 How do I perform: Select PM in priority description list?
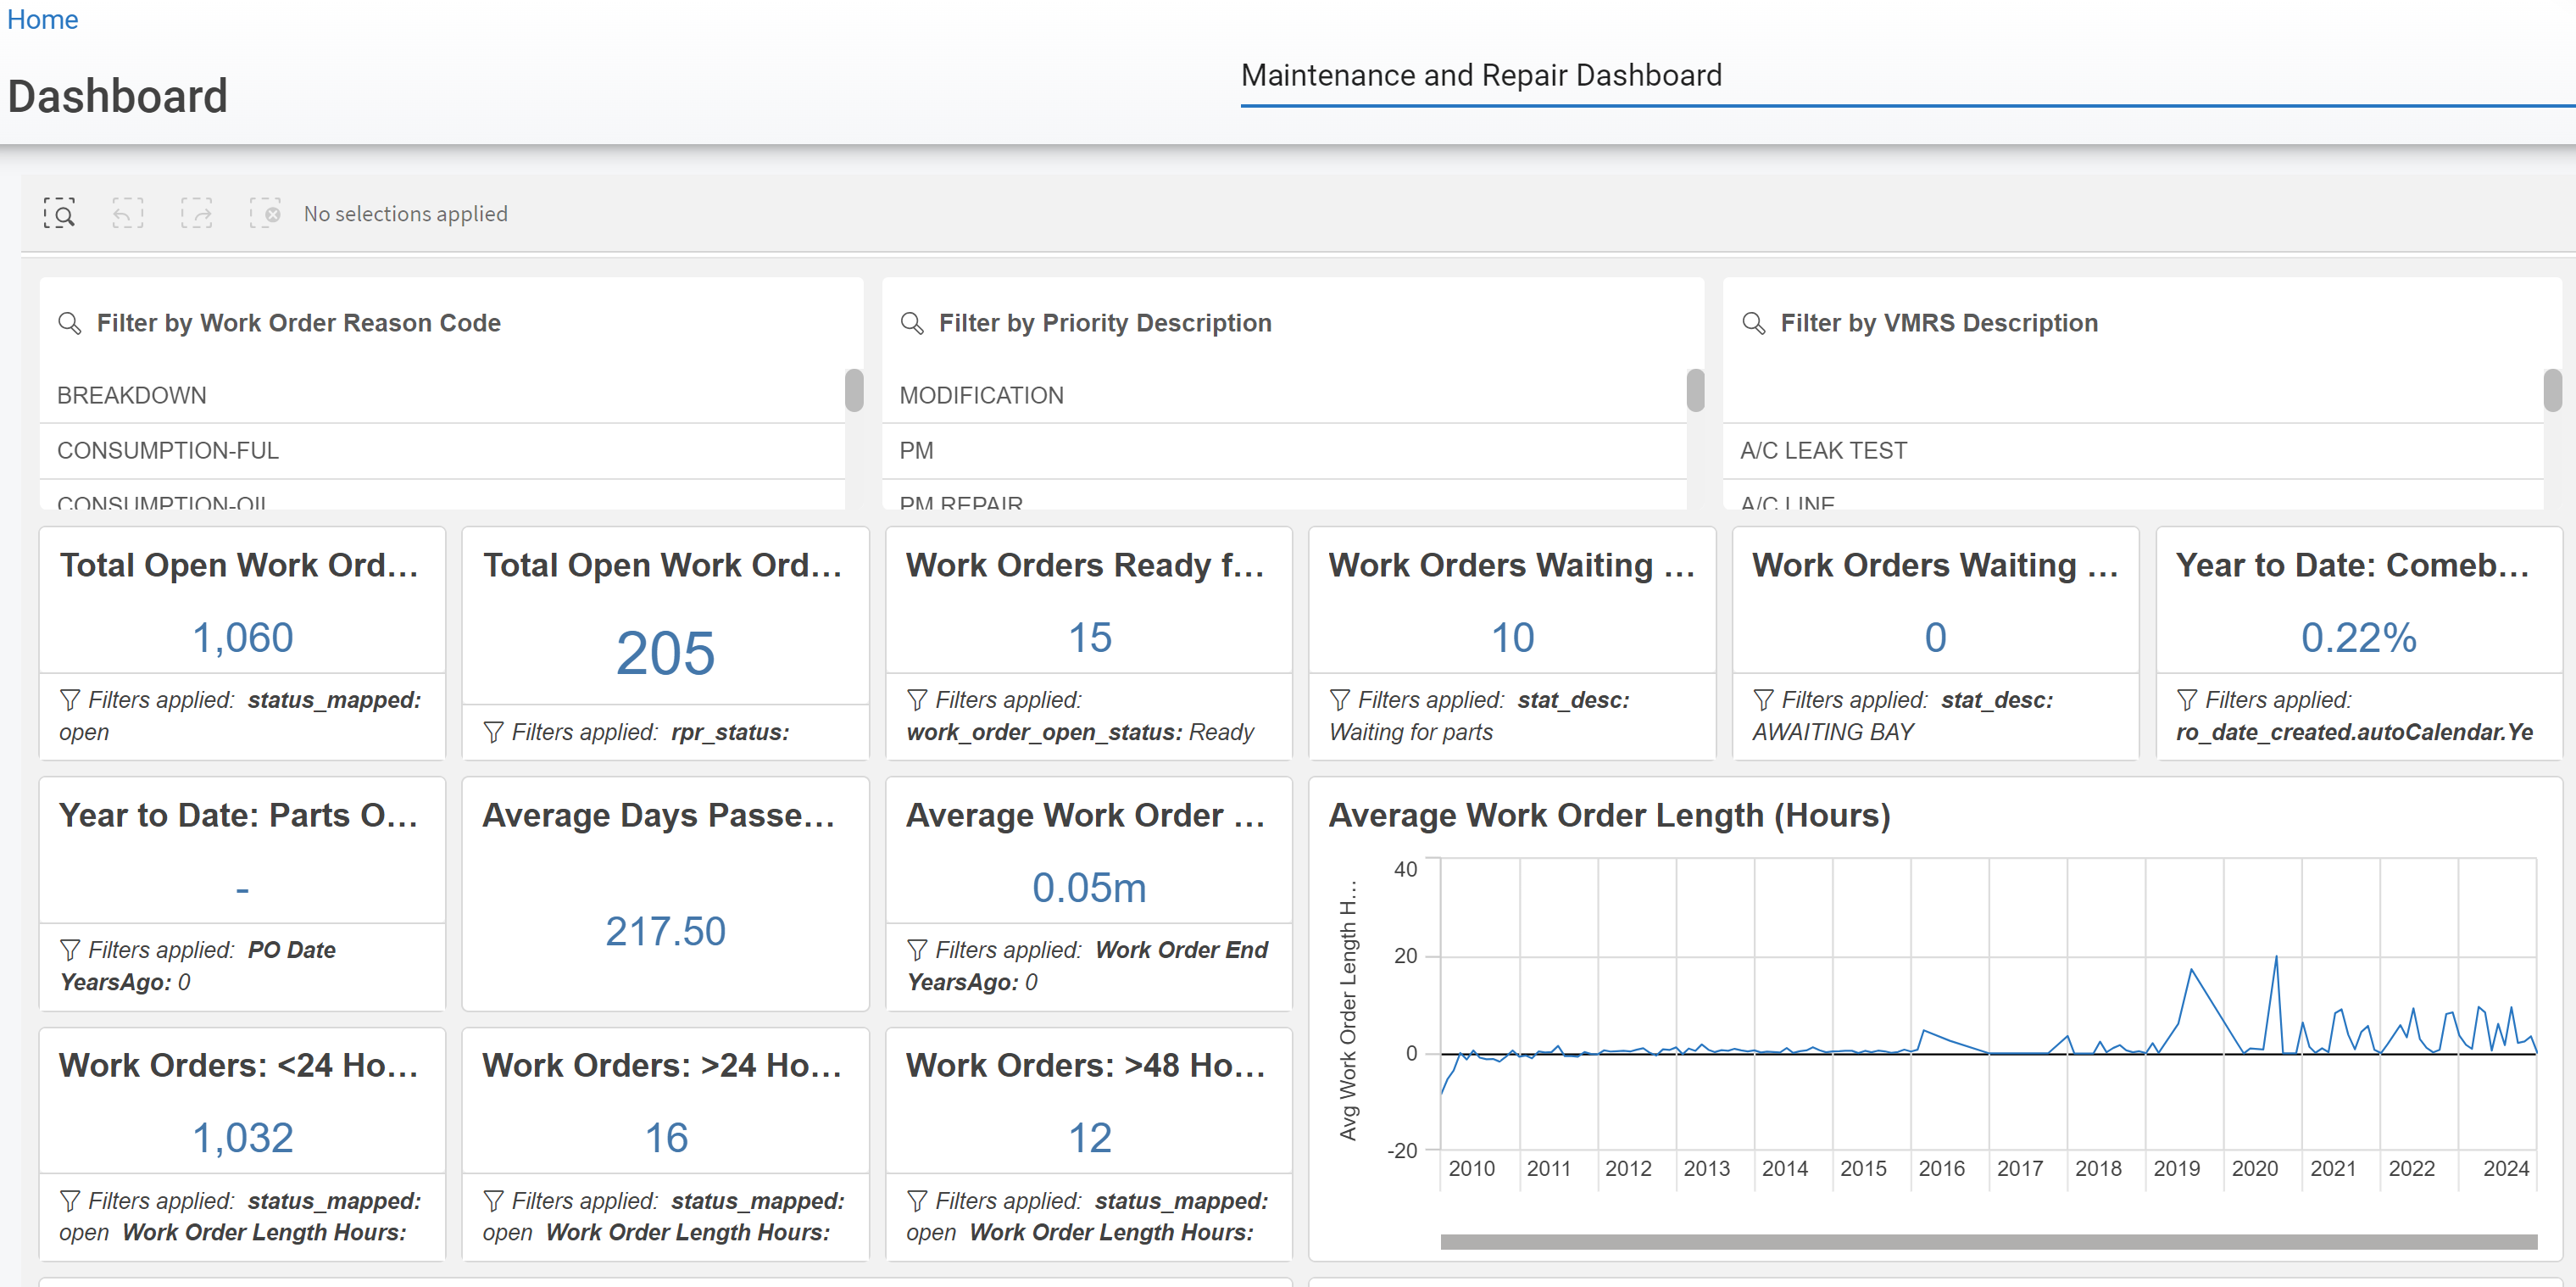tap(916, 450)
